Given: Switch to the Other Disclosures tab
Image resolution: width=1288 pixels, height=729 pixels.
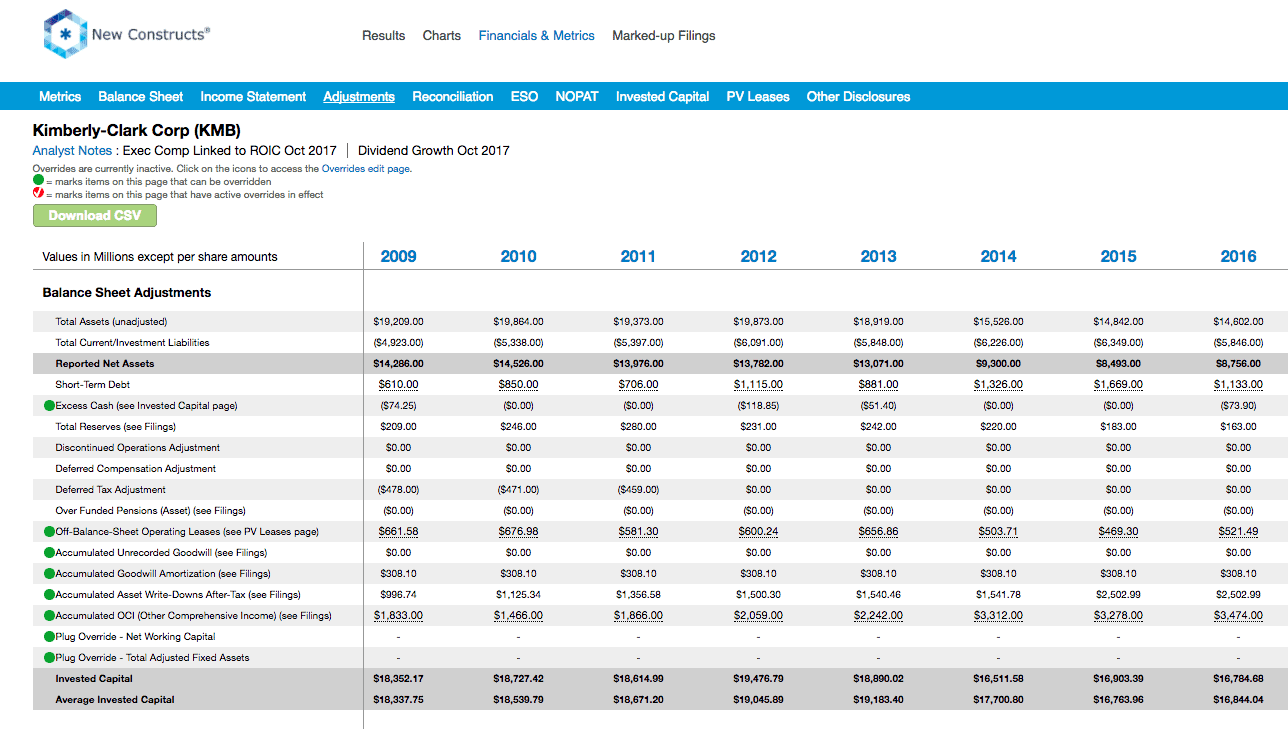Looking at the screenshot, I should pos(859,97).
